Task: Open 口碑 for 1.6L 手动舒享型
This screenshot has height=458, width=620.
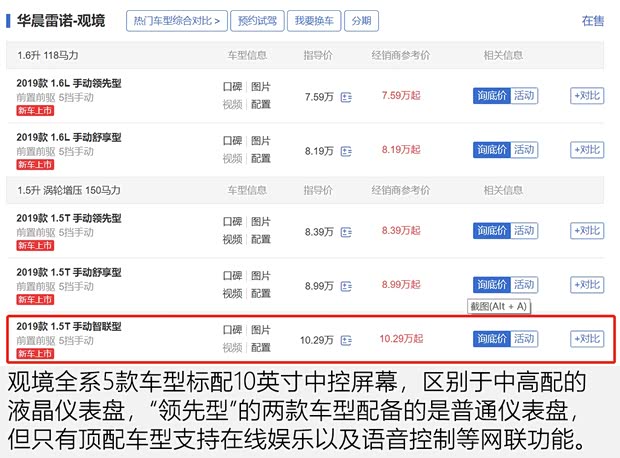Action: (x=232, y=141)
